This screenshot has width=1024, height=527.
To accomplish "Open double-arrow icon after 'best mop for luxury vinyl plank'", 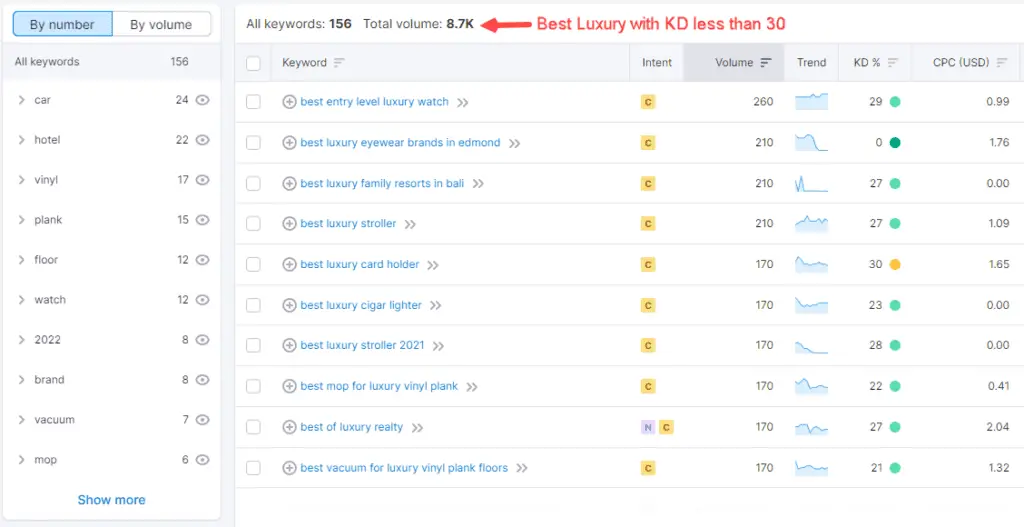I will (472, 387).
